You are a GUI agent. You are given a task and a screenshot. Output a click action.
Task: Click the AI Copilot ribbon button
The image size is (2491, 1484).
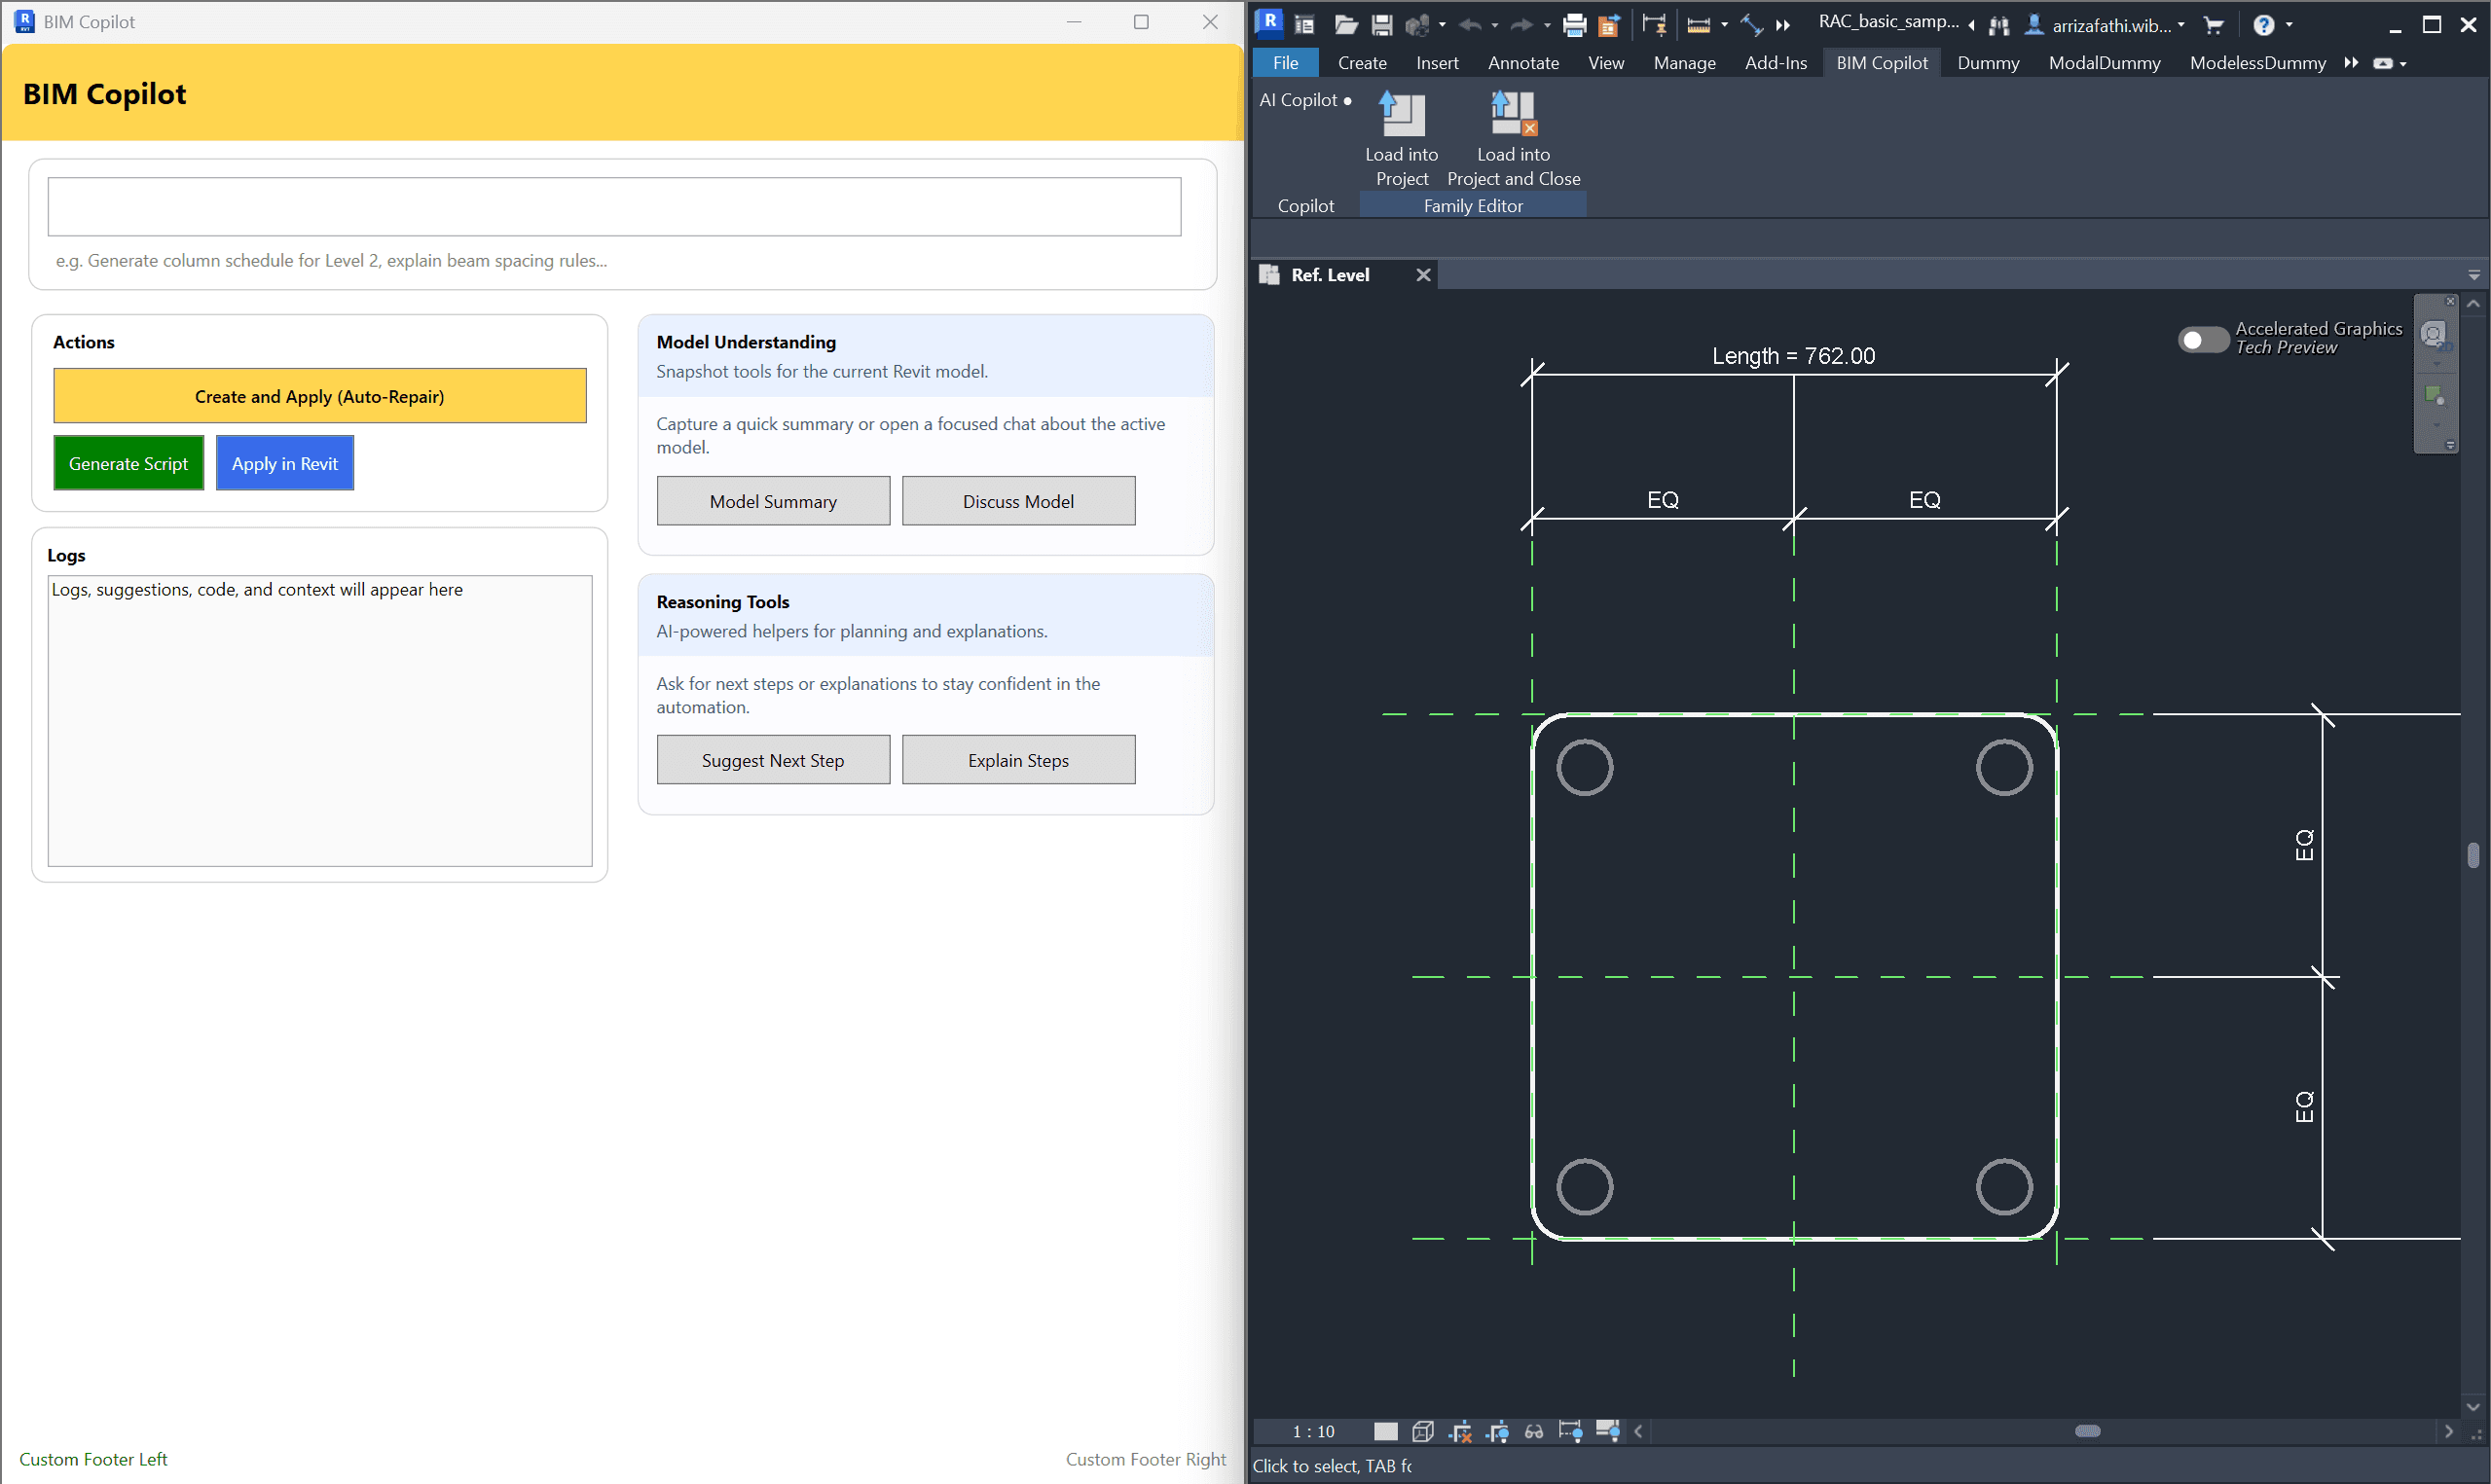pos(1305,100)
